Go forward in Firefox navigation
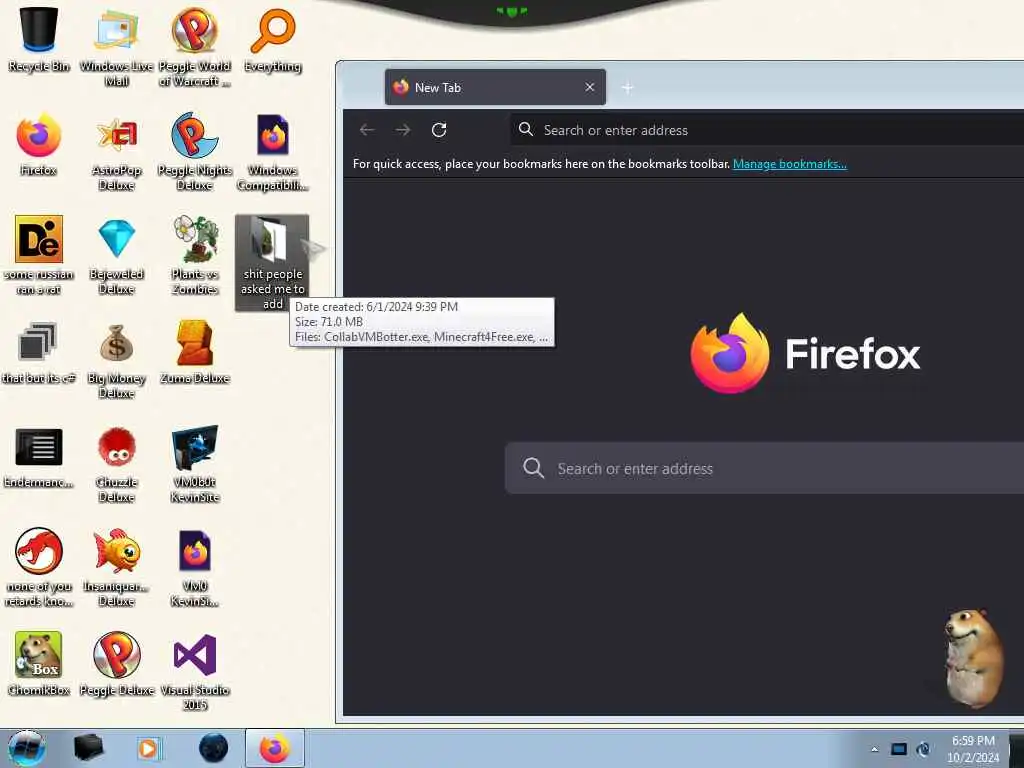The height and width of the screenshot is (768, 1024). 403,130
